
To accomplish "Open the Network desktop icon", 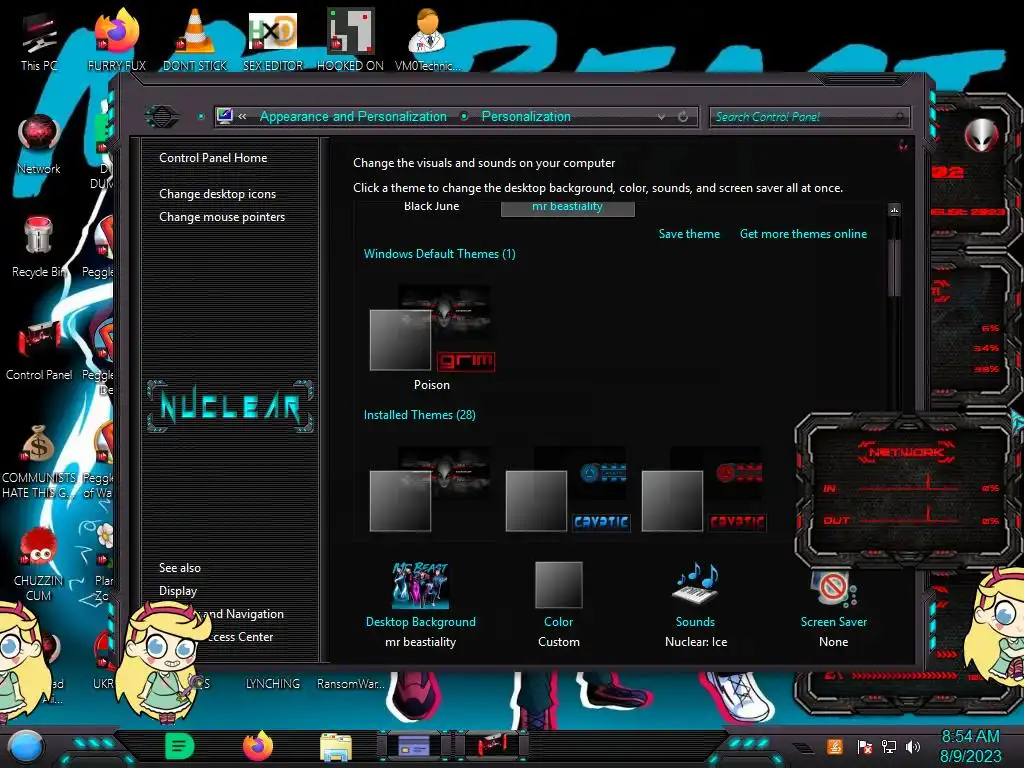I will point(39,144).
